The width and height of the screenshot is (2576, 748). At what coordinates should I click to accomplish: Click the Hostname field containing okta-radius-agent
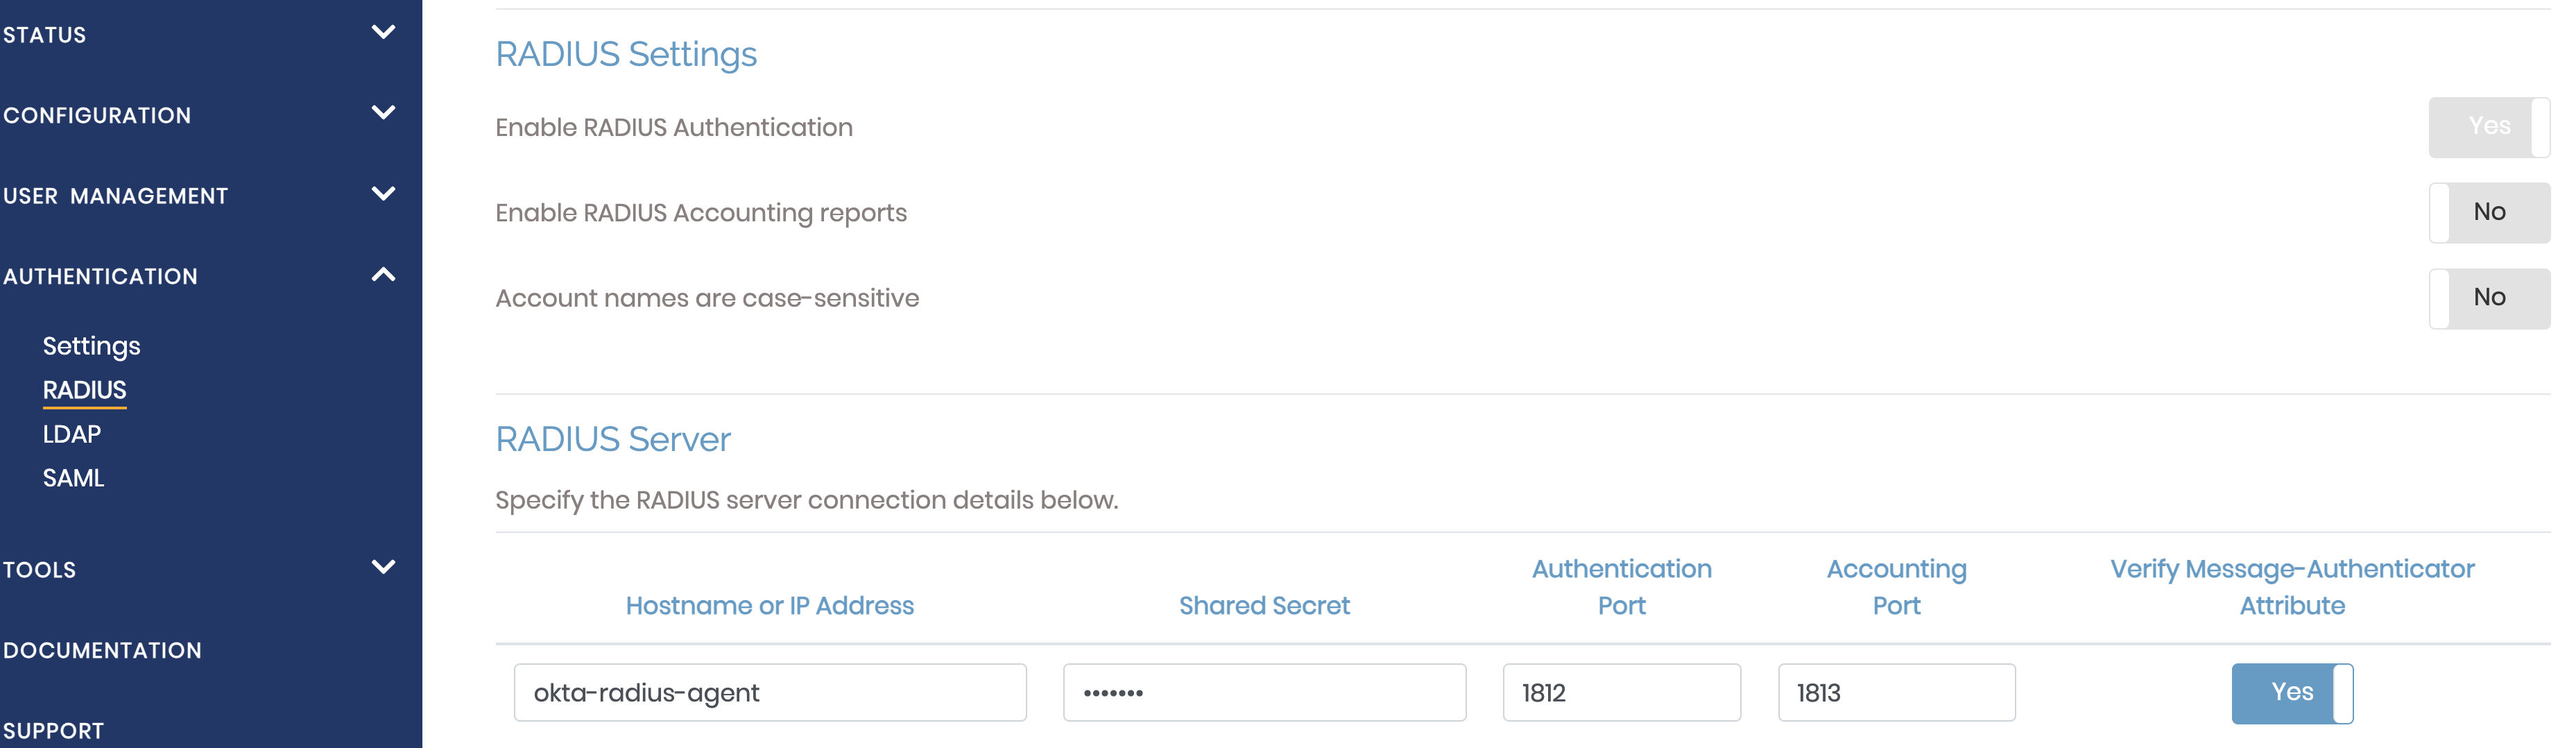pyautogui.click(x=770, y=691)
